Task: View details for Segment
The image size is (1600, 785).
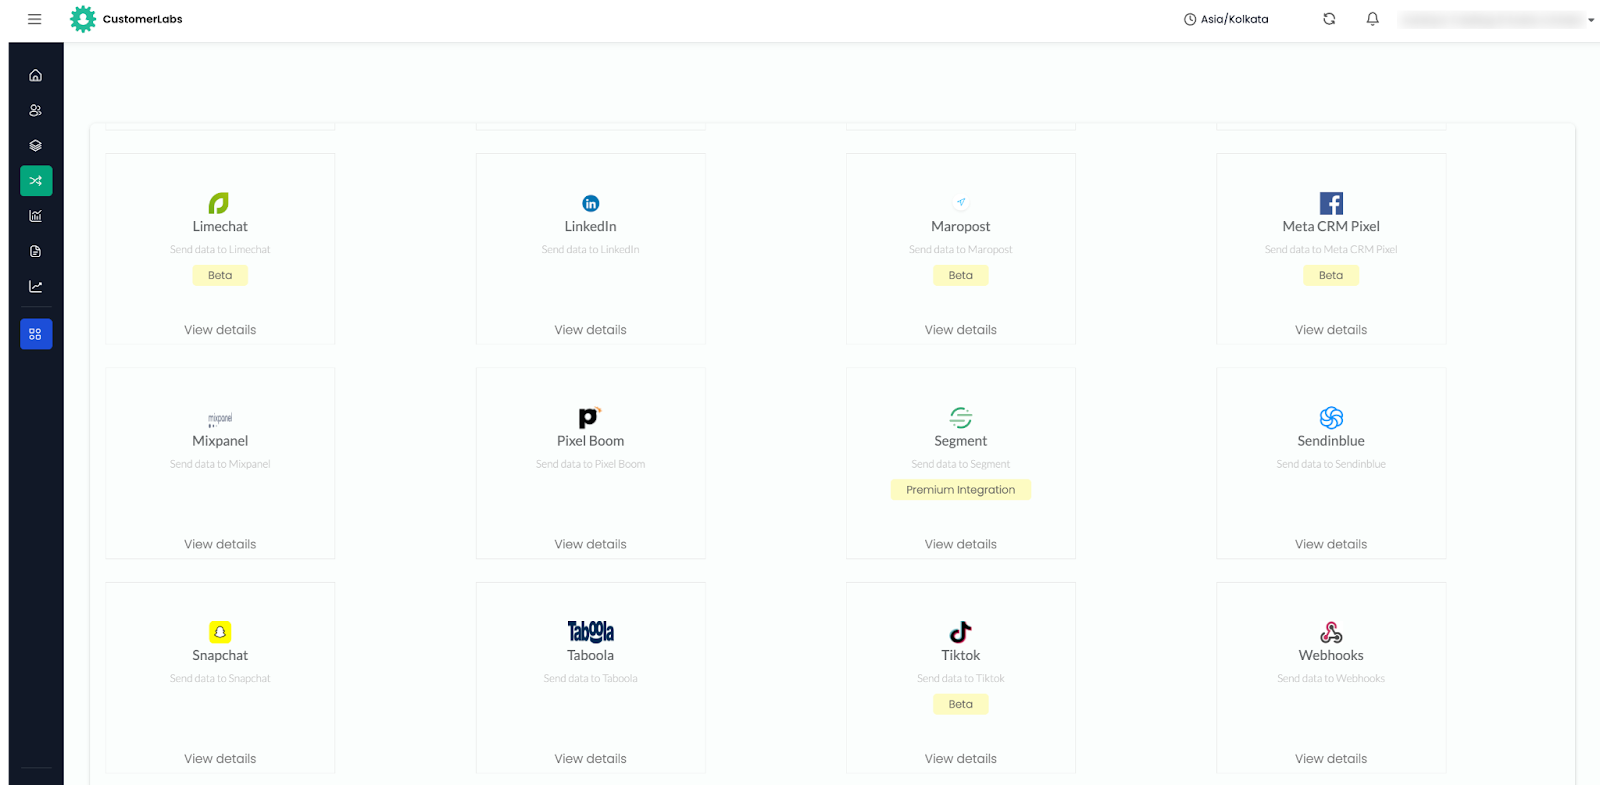Action: tap(961, 544)
